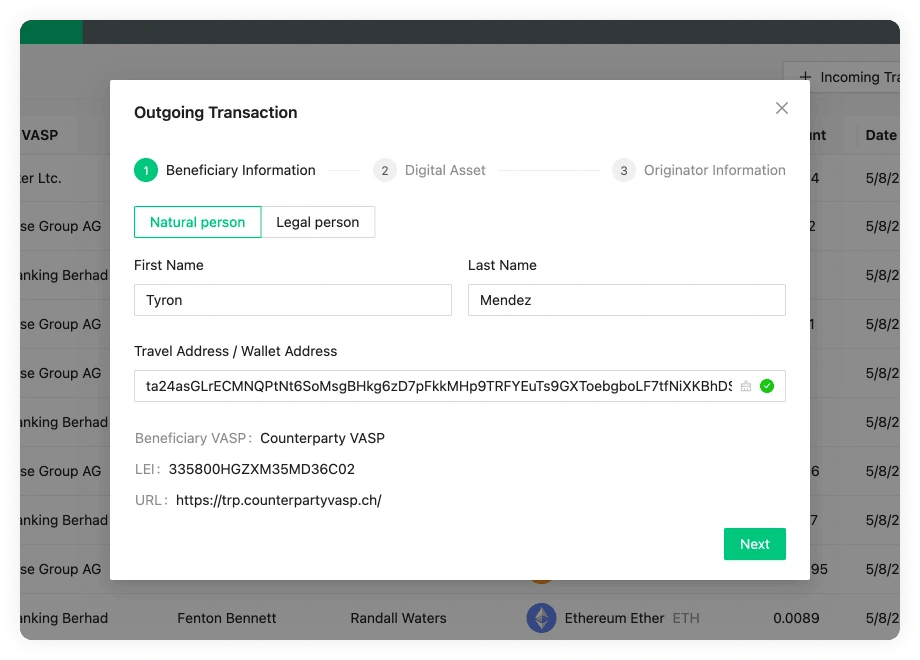Click the step 1 circle indicator
This screenshot has height=660, width=920.
[146, 170]
